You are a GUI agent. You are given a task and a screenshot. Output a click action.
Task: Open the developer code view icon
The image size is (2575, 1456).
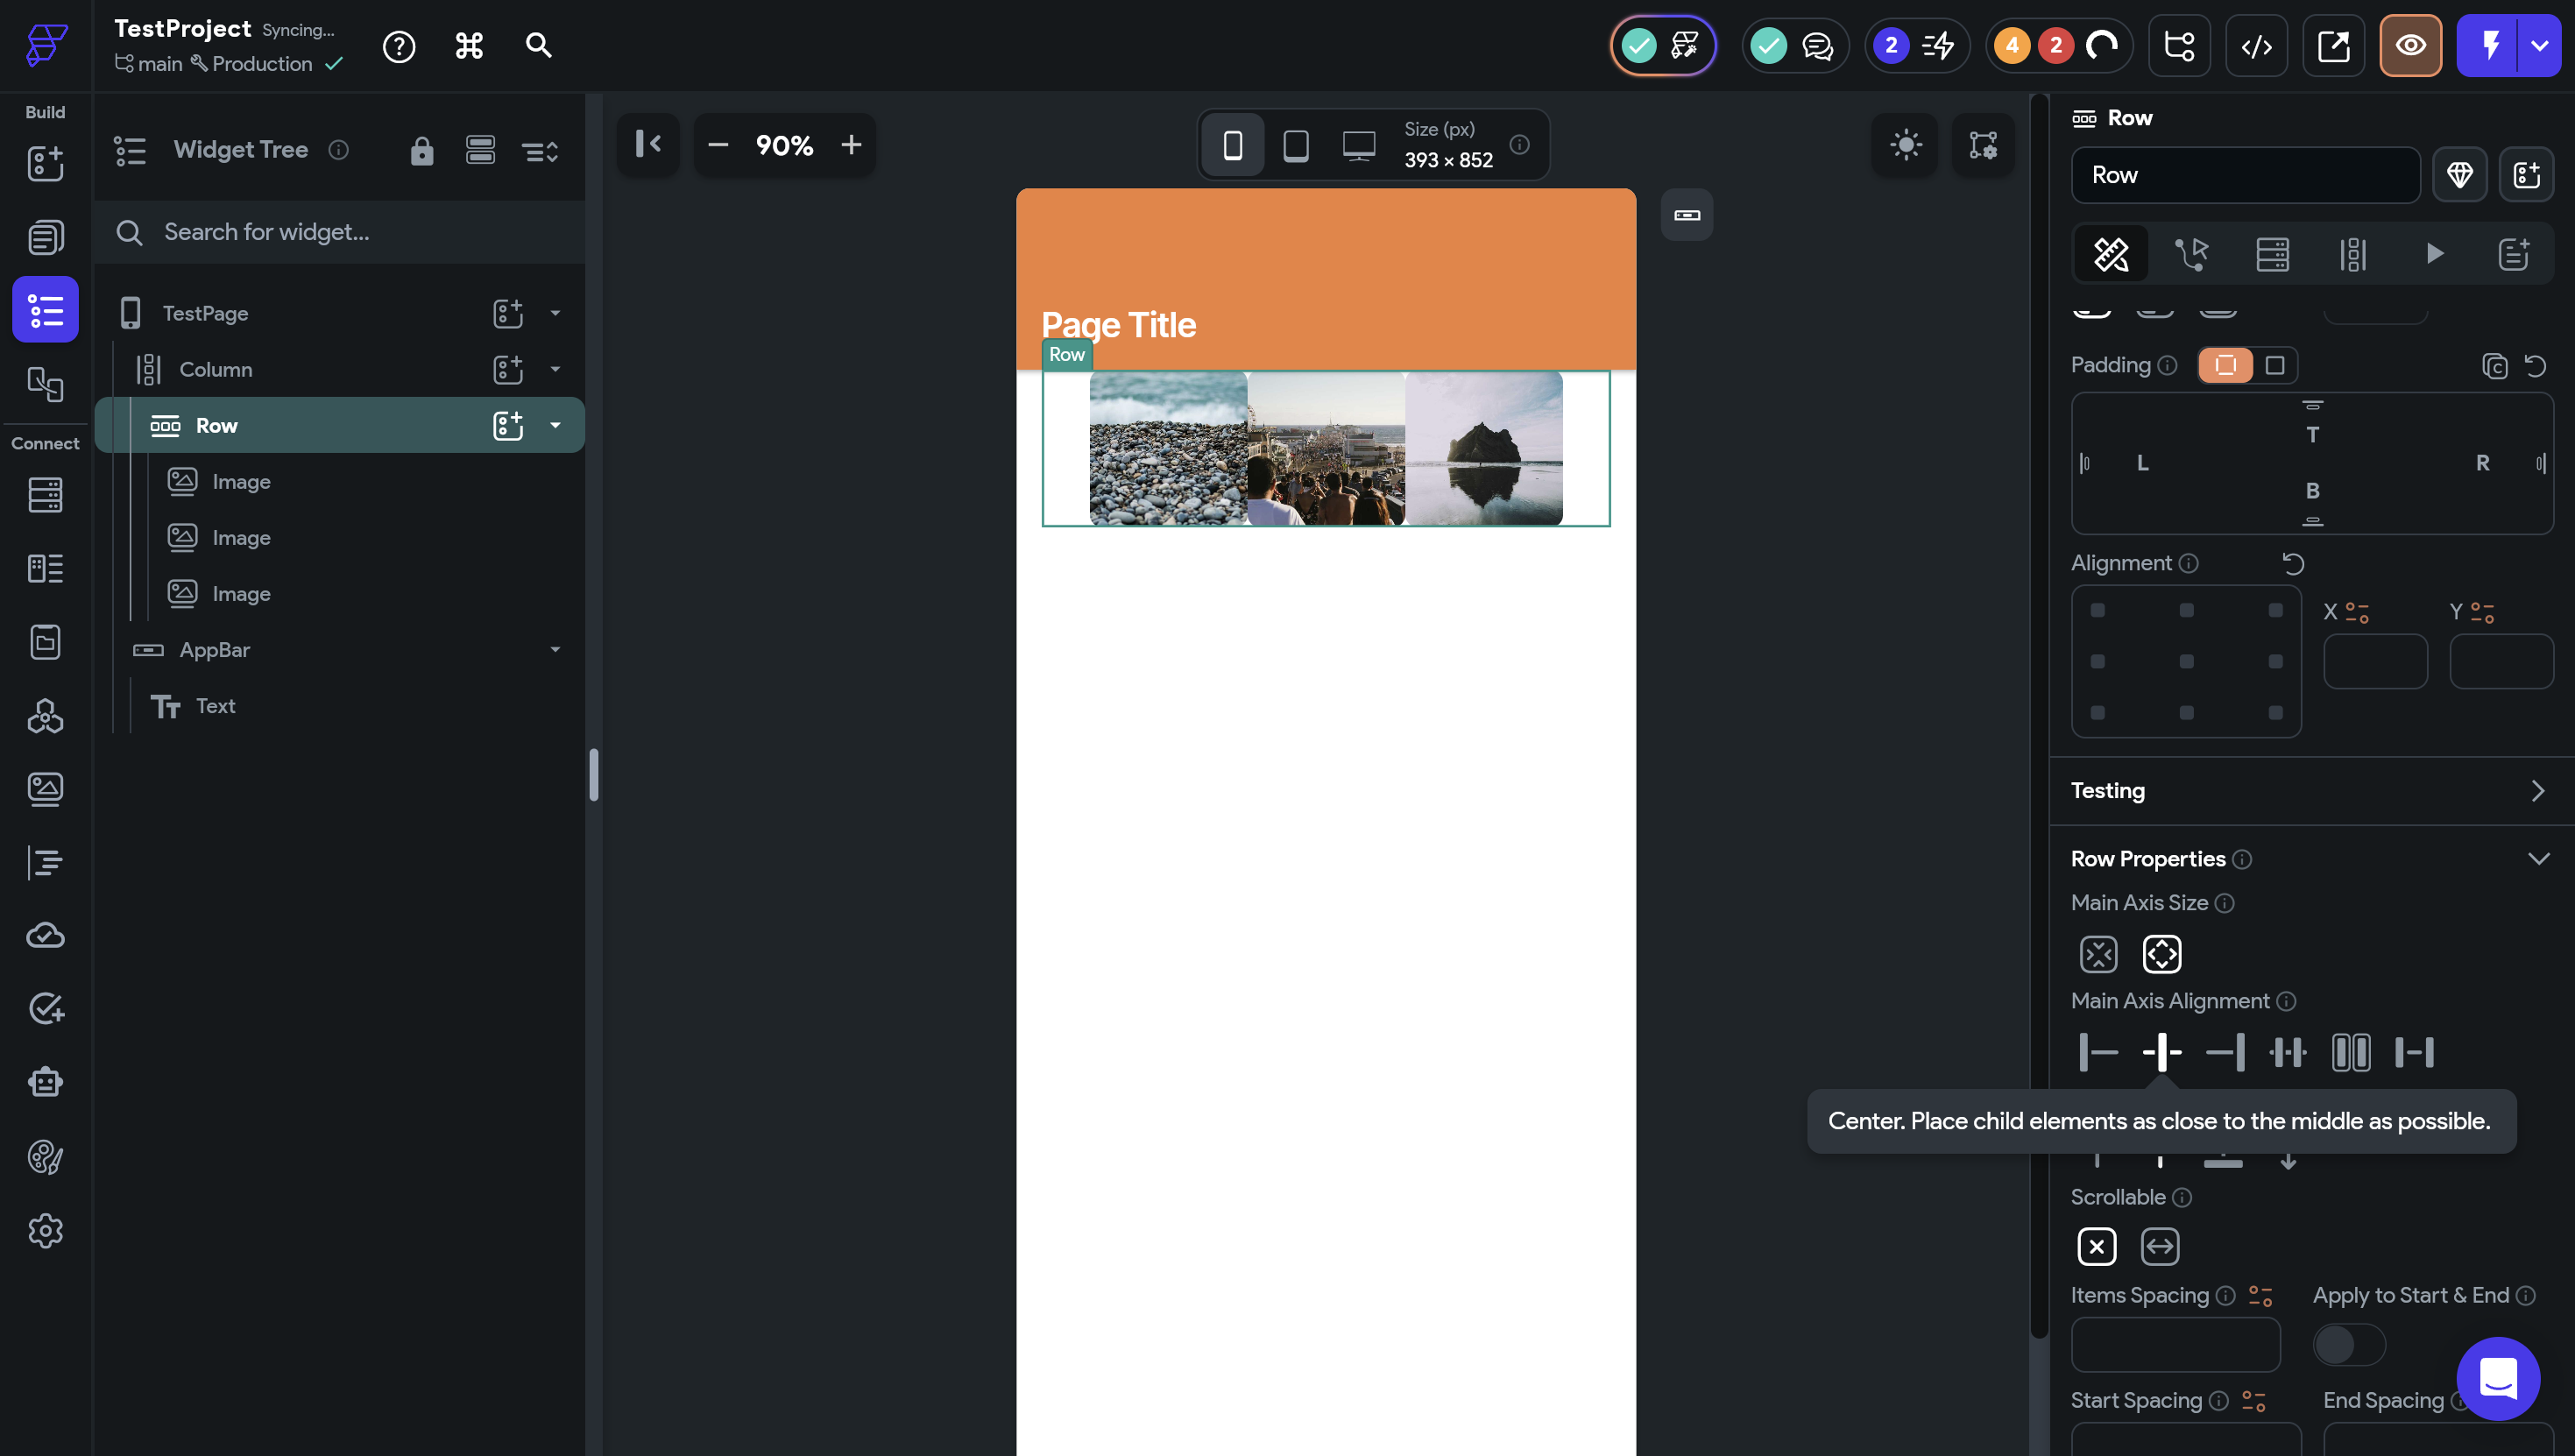point(2256,46)
